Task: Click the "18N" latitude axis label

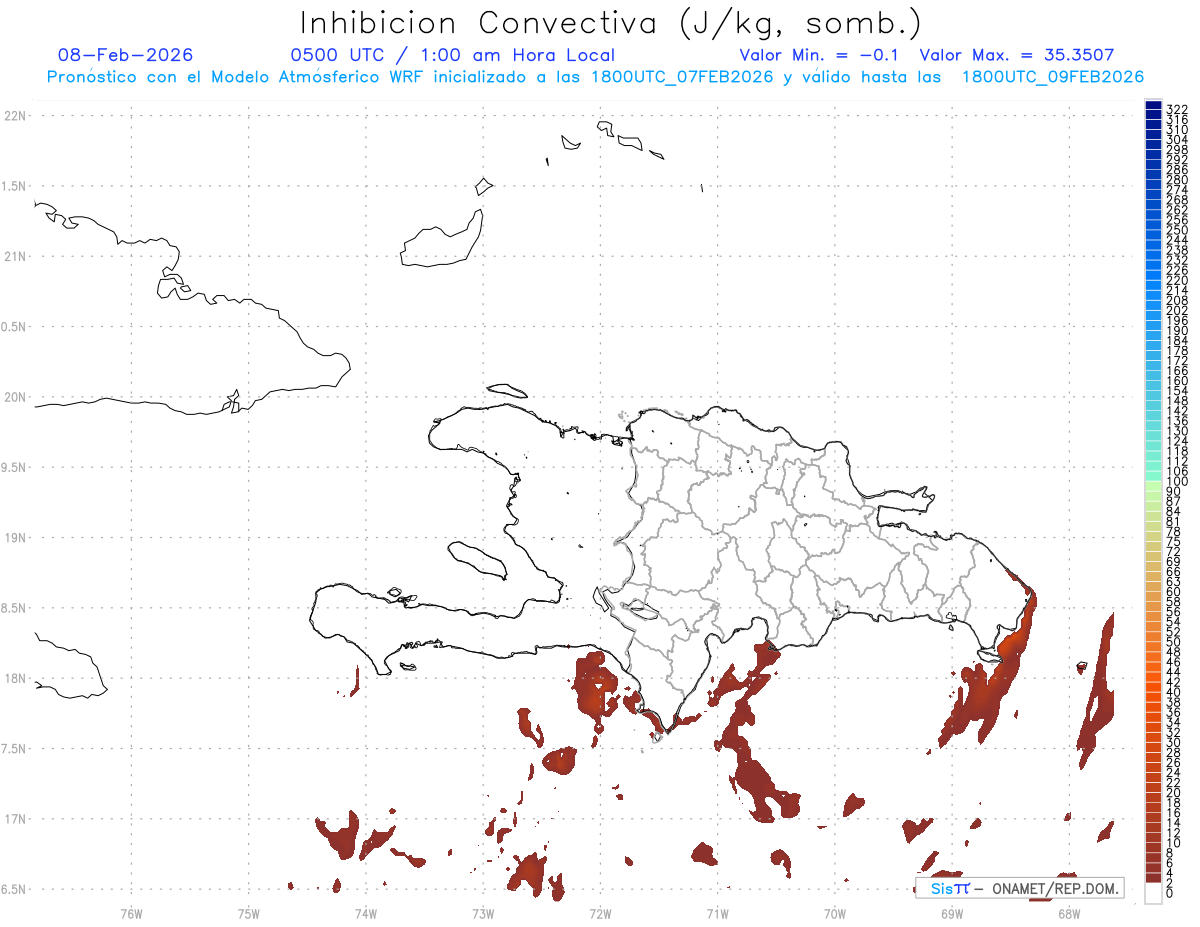Action: pos(15,678)
